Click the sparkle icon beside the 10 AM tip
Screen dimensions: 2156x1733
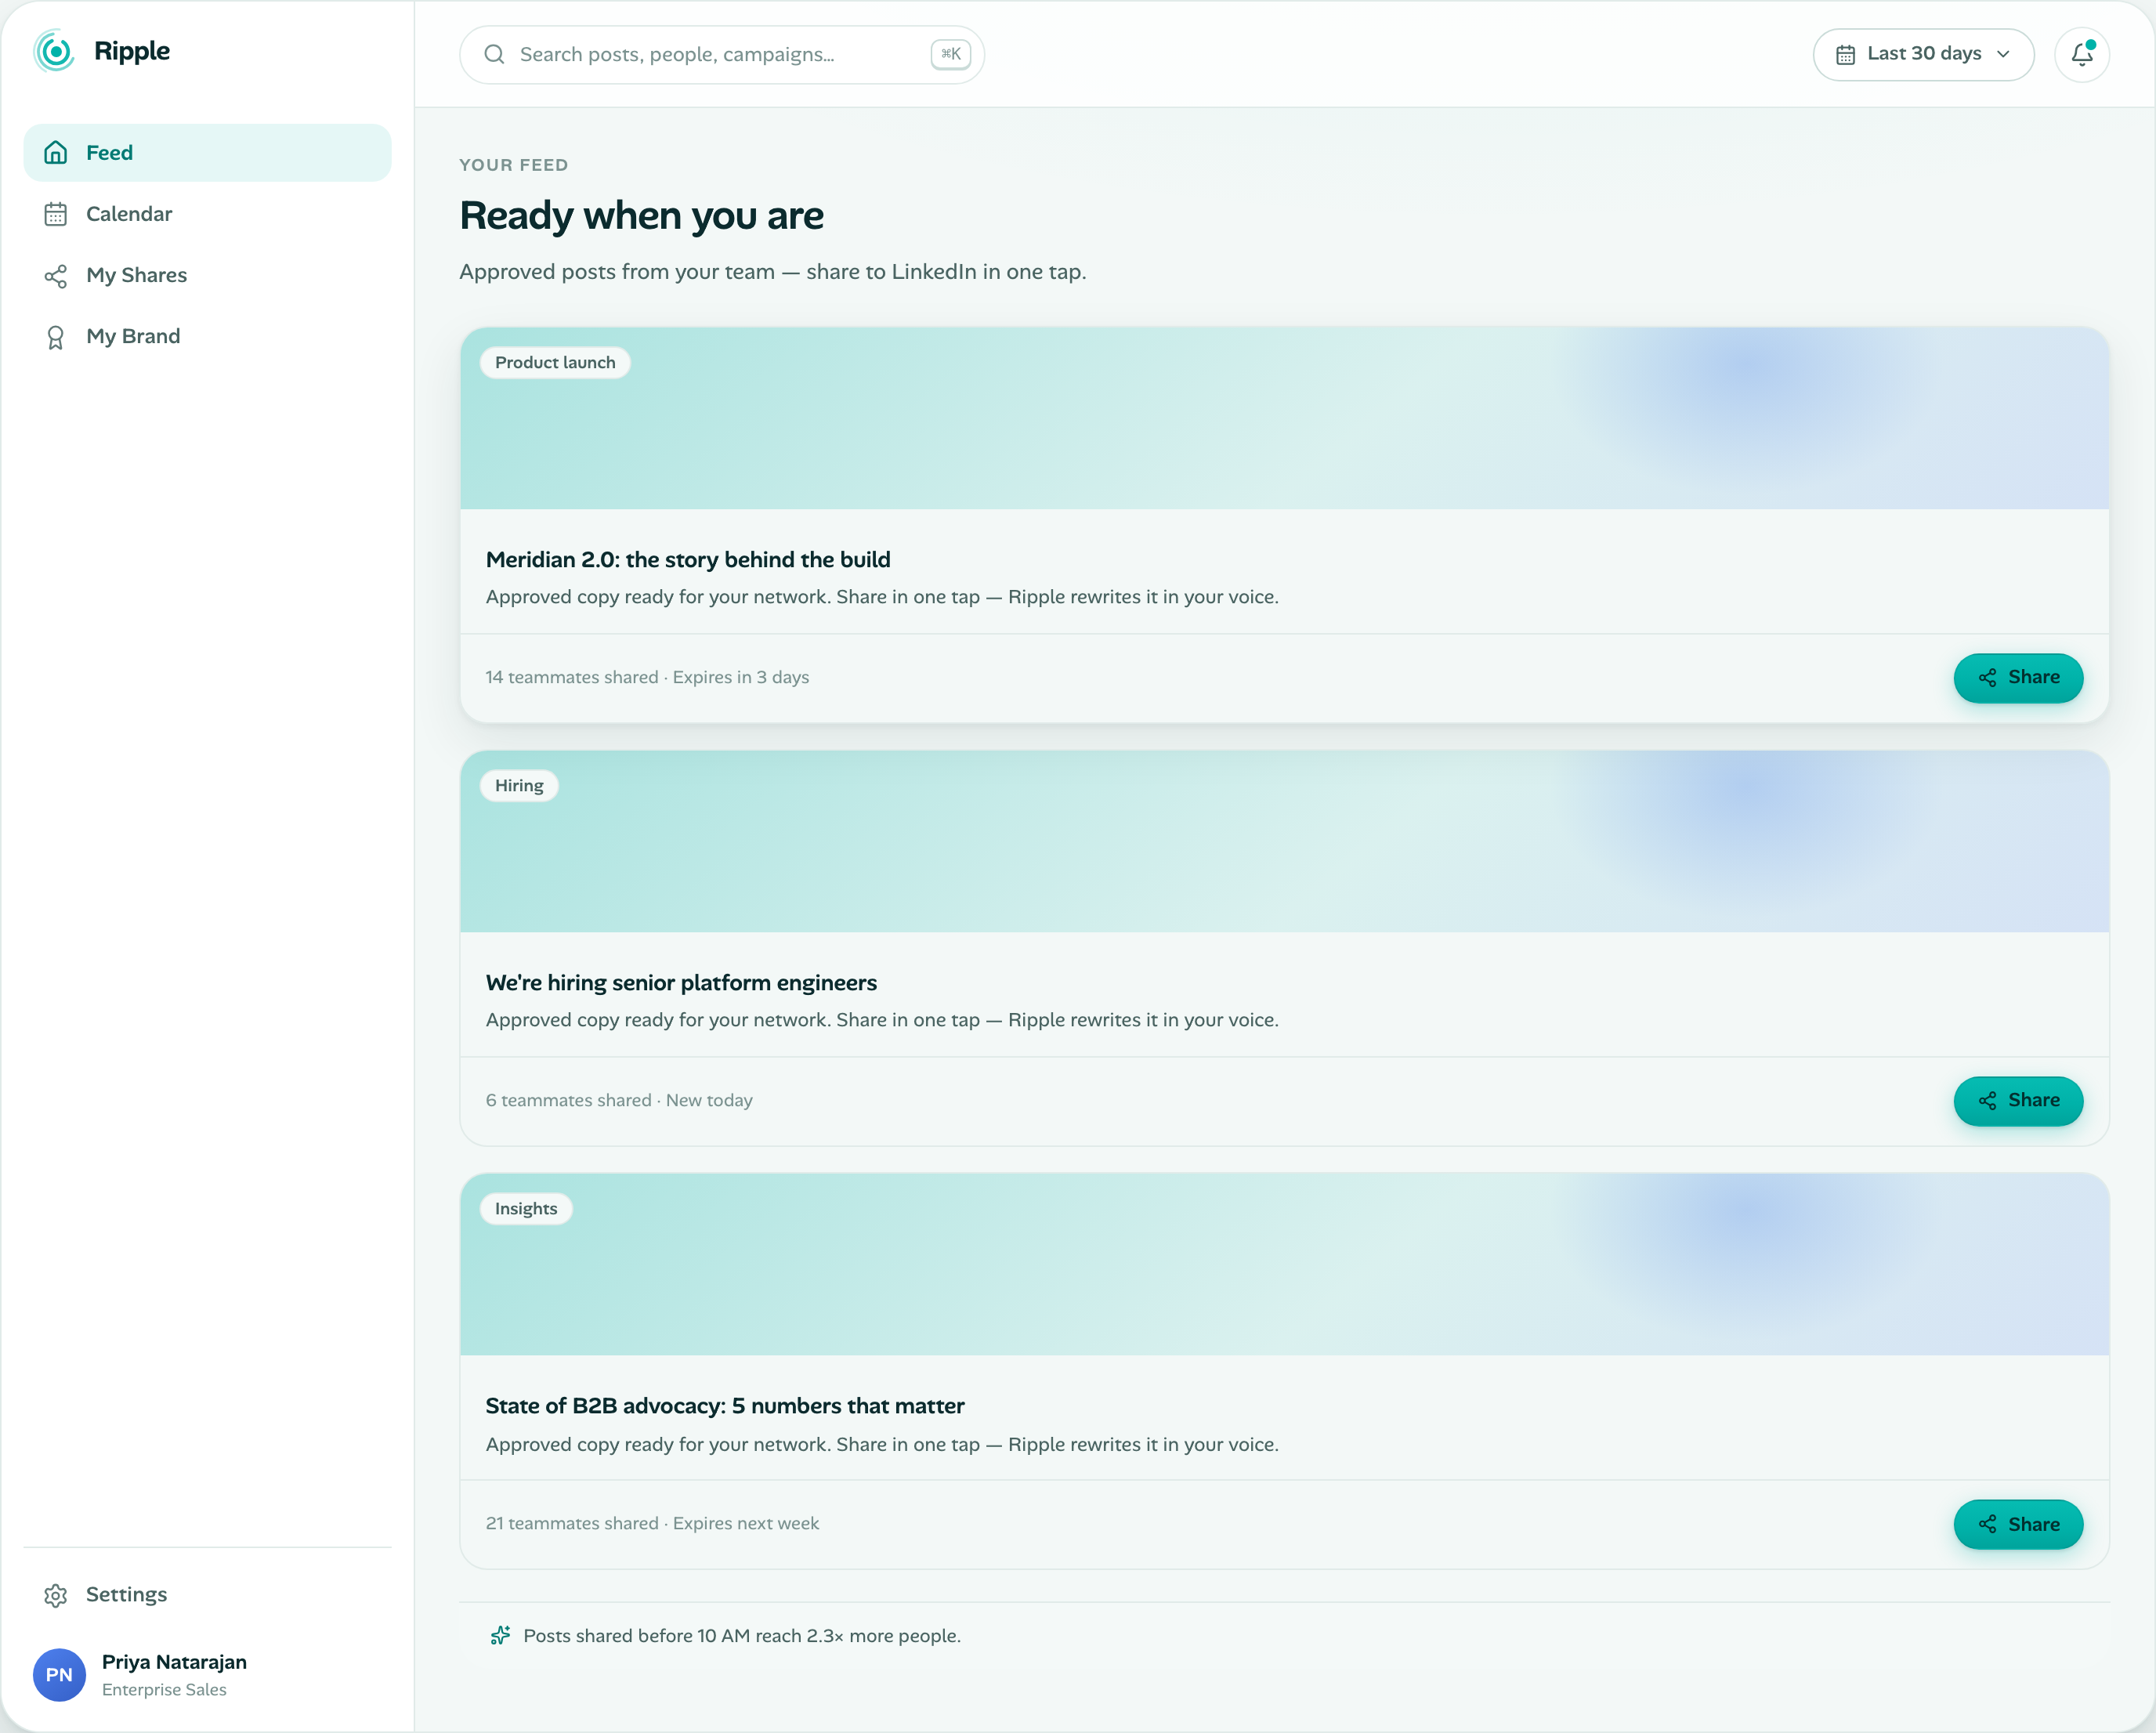[x=500, y=1636]
